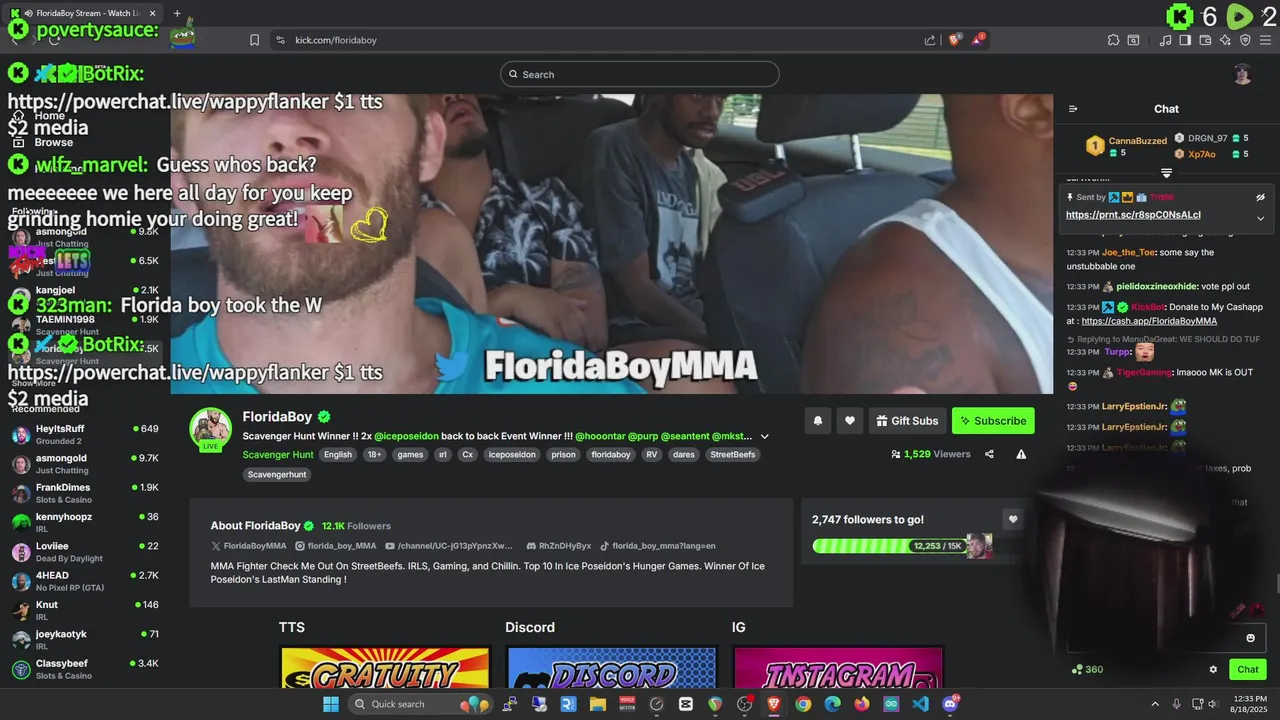
Task: Click the Gratuity TTS panel image
Action: pos(385,667)
